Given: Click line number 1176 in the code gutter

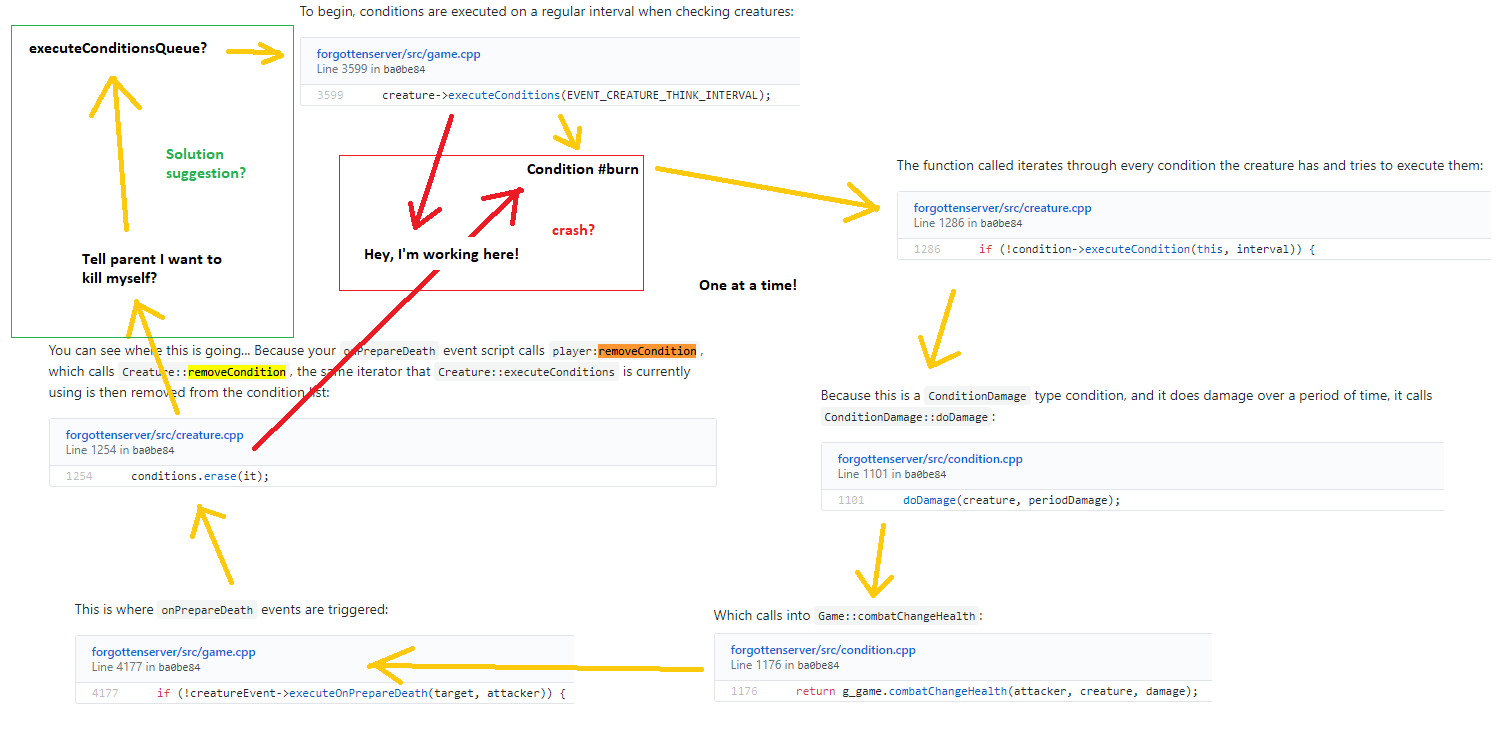Looking at the screenshot, I should tap(744, 691).
